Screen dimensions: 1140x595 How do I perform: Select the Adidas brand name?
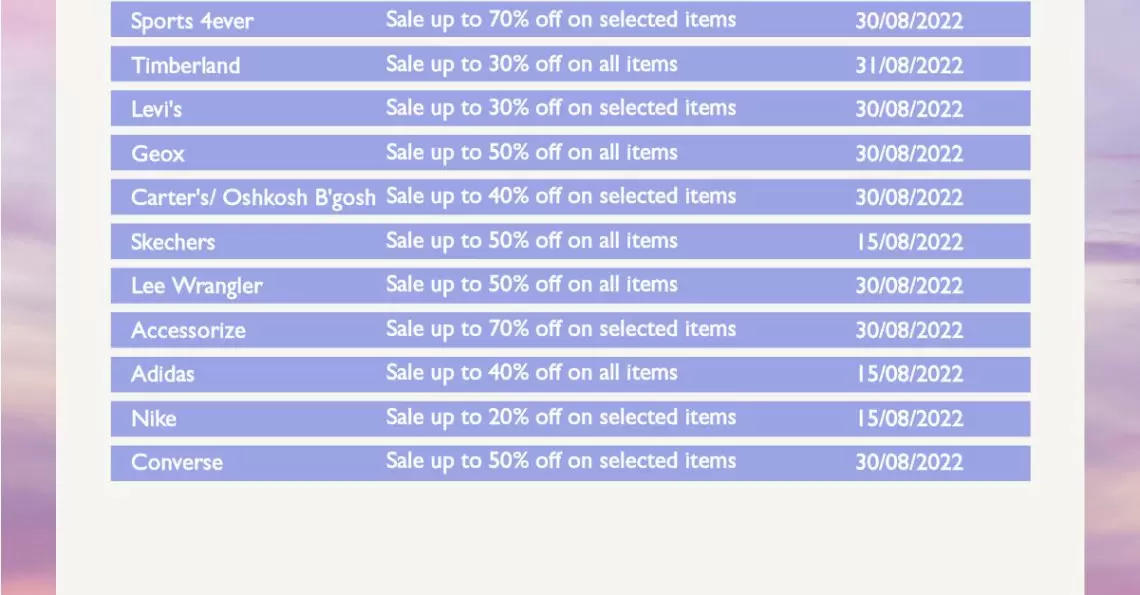[163, 374]
